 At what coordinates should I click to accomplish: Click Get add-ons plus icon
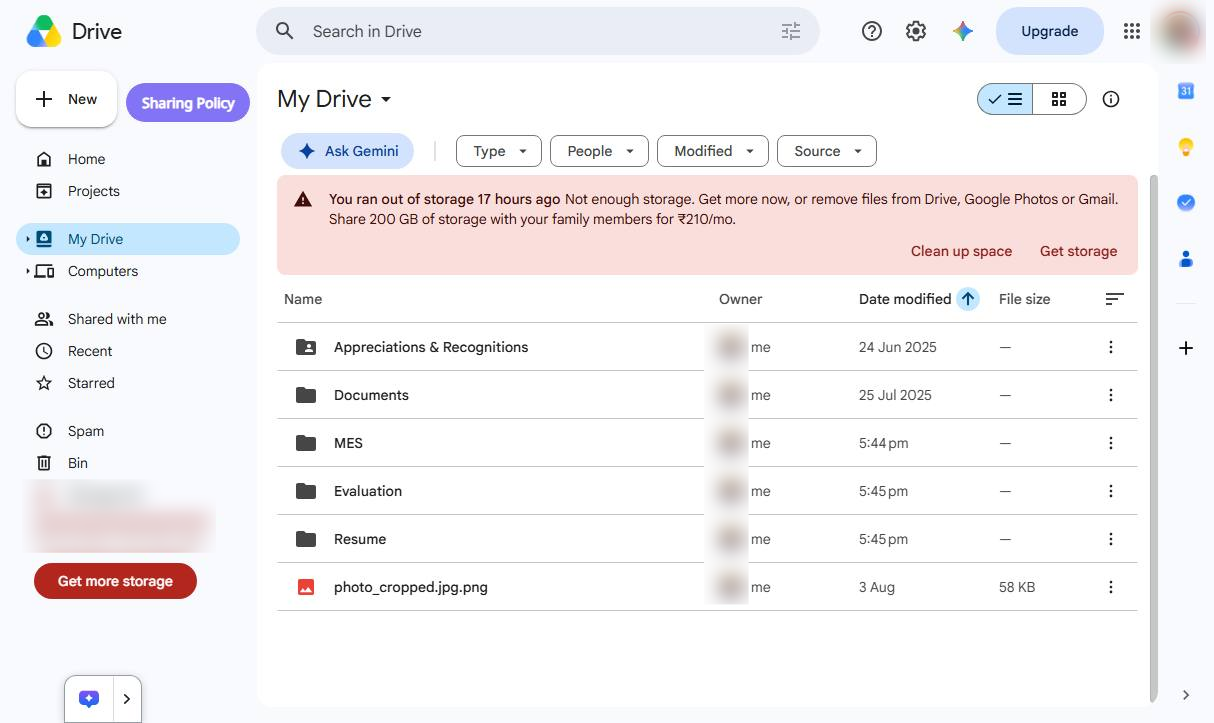(x=1186, y=348)
